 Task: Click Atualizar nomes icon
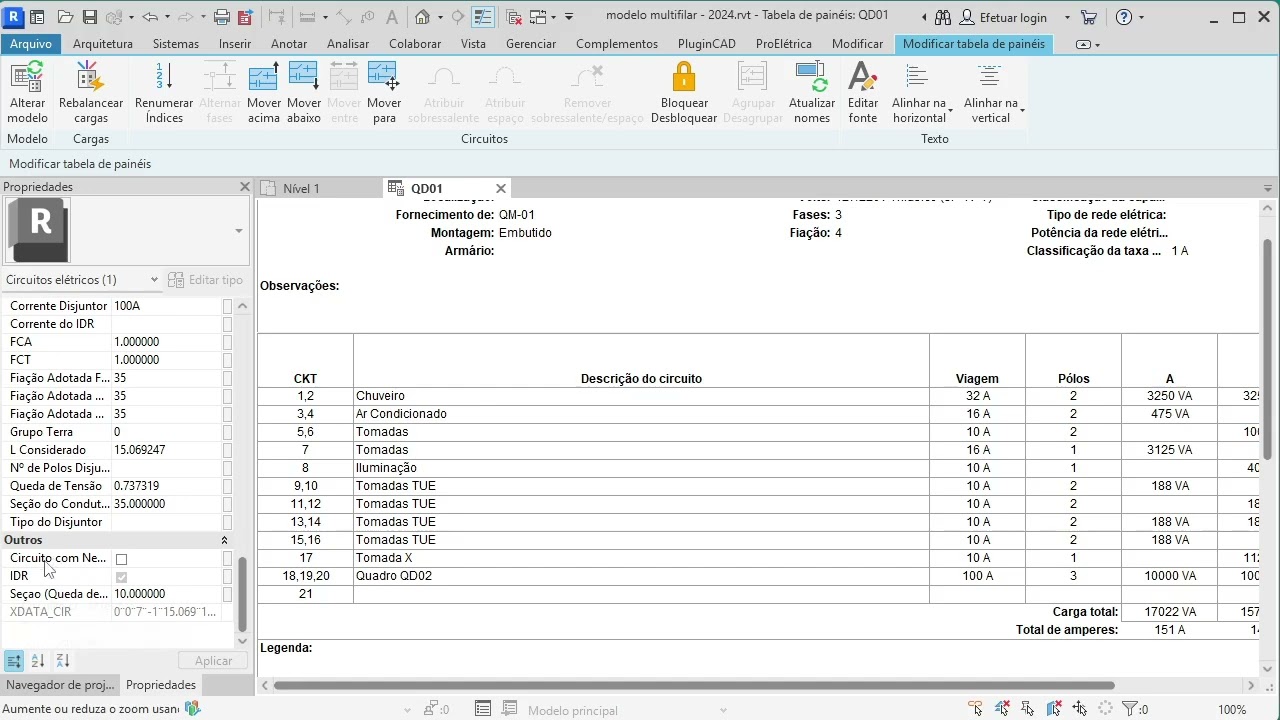point(811,77)
